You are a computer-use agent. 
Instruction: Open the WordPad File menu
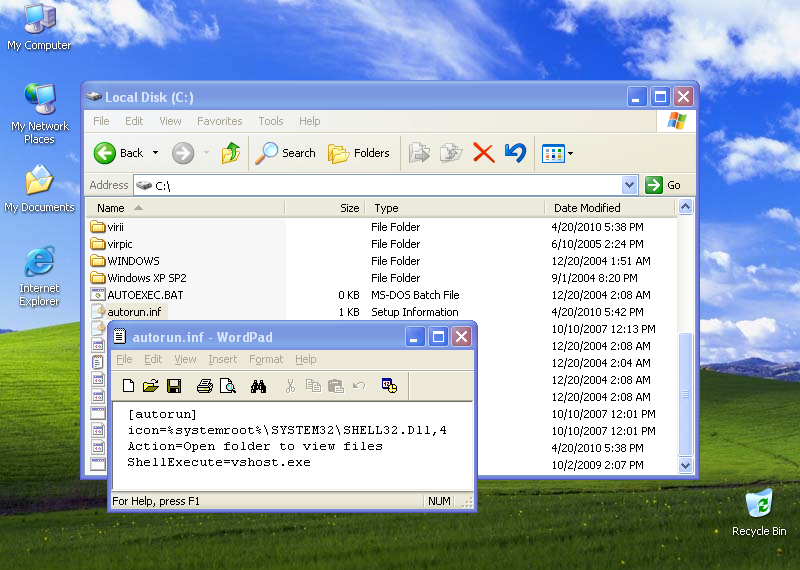[124, 359]
